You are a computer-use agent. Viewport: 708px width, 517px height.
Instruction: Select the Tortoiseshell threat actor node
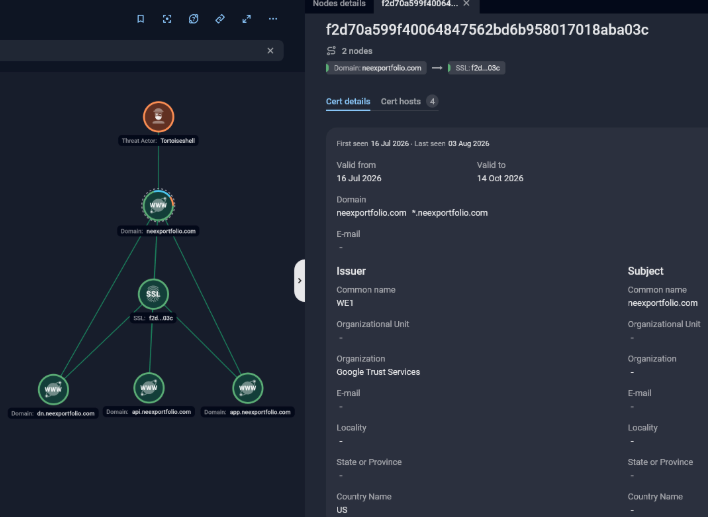click(x=158, y=117)
